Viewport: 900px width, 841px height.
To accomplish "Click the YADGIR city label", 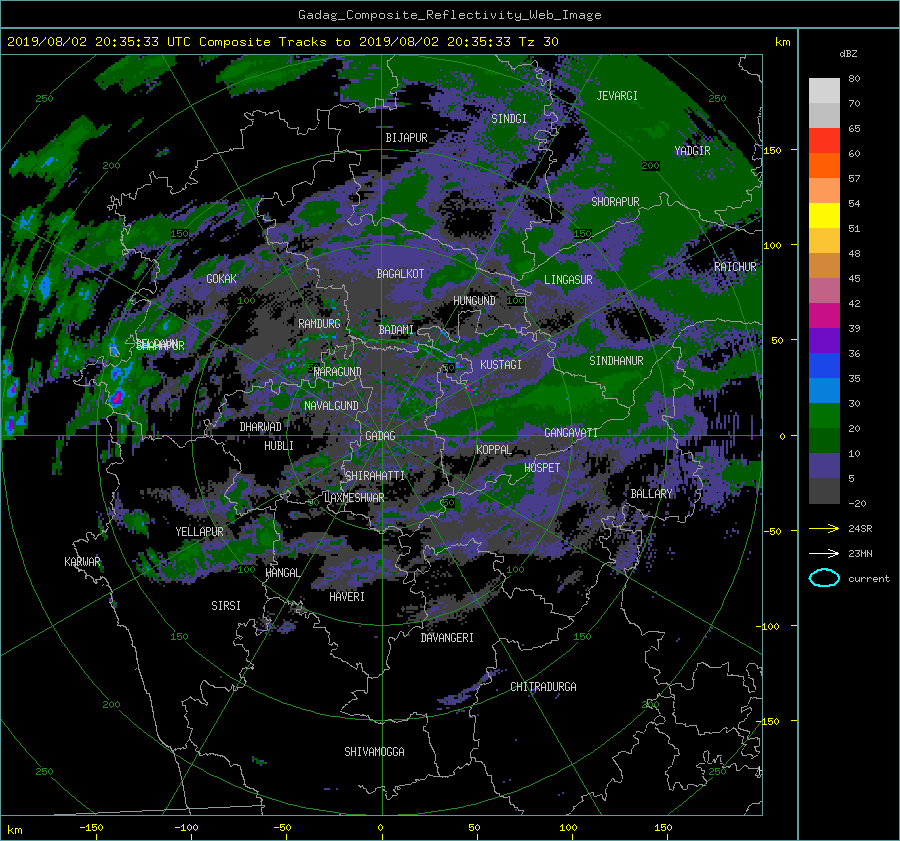I will coord(692,151).
